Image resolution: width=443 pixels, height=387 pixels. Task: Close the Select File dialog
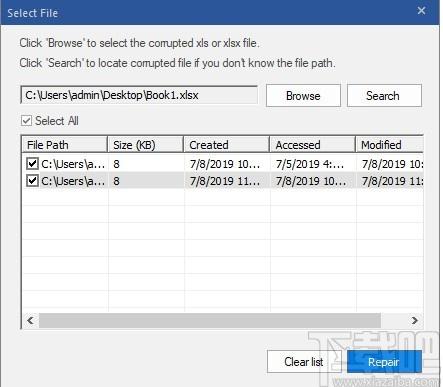pos(421,11)
